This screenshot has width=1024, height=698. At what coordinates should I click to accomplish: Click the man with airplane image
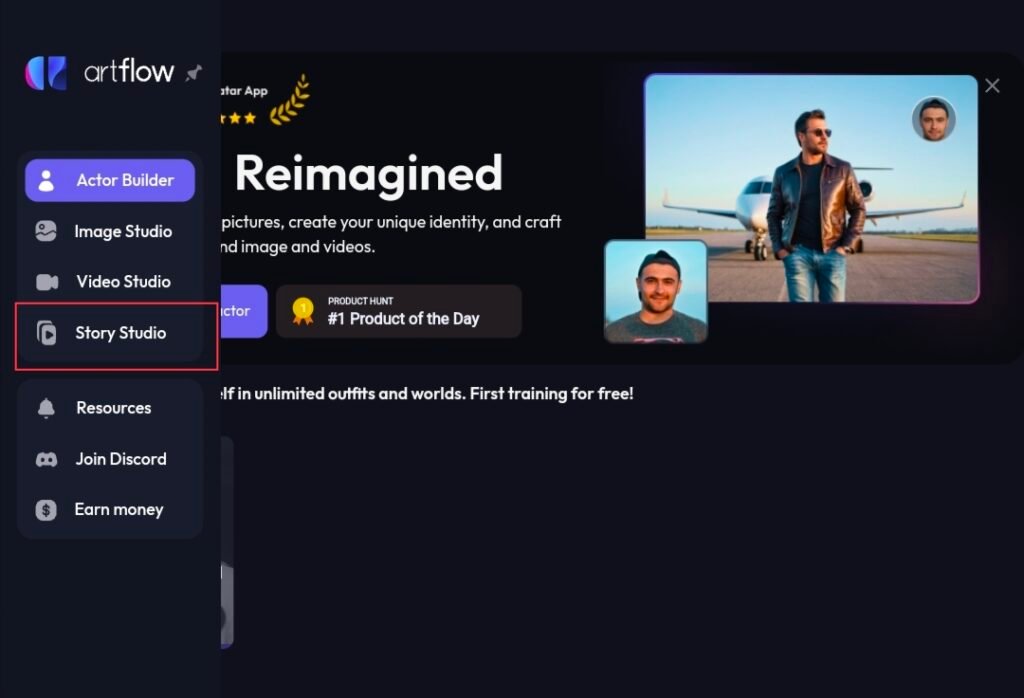(x=811, y=188)
